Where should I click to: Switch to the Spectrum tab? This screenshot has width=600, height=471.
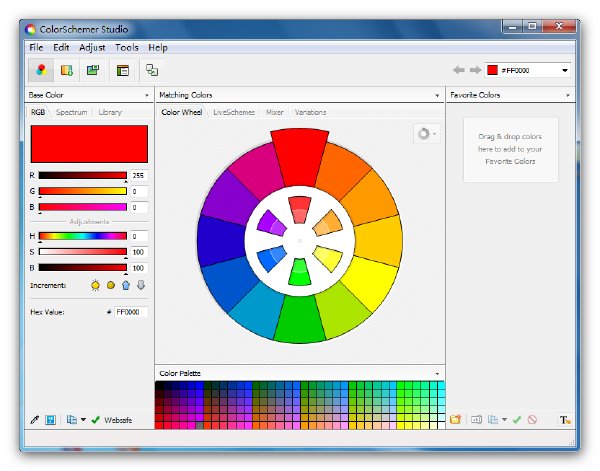72,112
